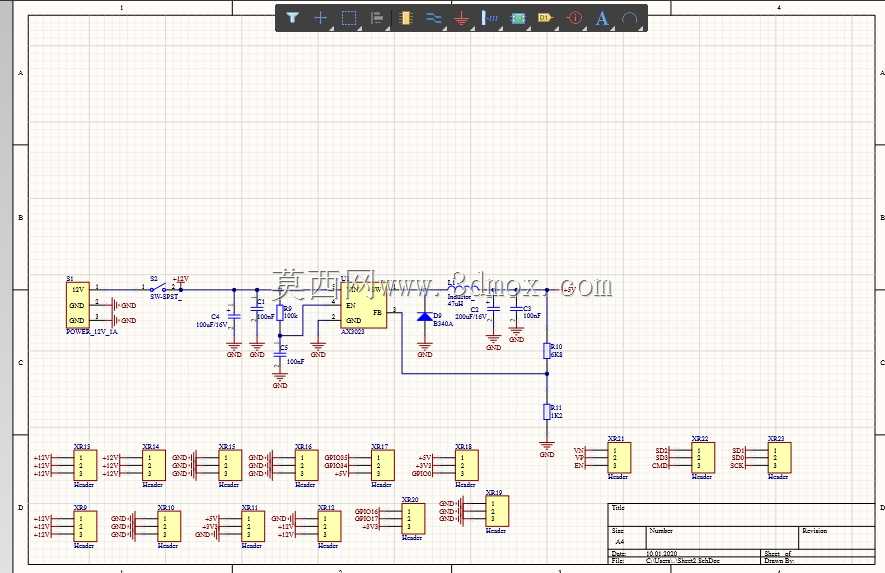Image resolution: width=885 pixels, height=573 pixels.
Task: Click the Sheet2.SchDoc file path text
Action: [683, 561]
